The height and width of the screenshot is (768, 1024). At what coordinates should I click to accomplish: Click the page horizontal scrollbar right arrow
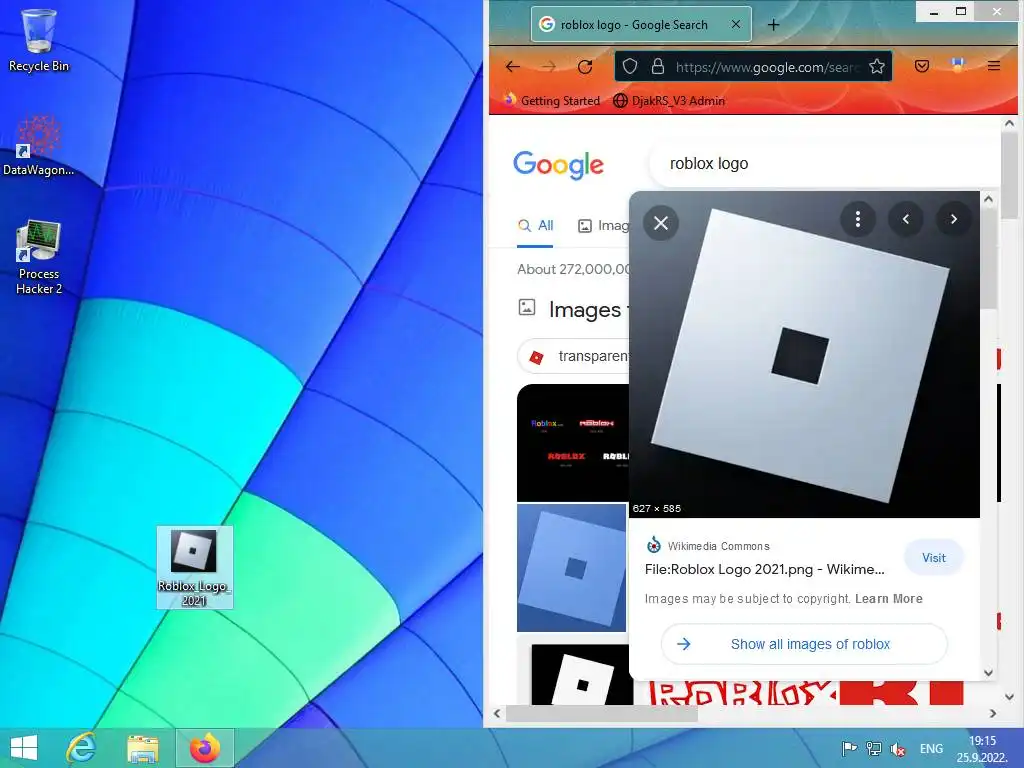(993, 714)
